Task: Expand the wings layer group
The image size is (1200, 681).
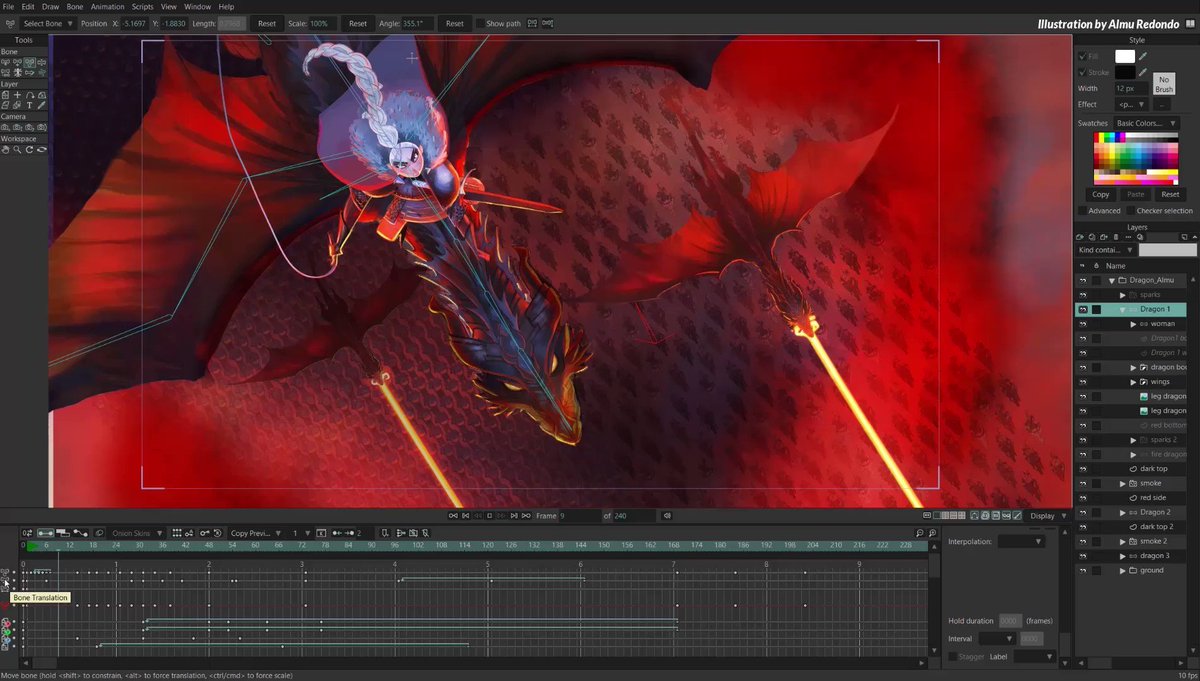Action: (1133, 382)
